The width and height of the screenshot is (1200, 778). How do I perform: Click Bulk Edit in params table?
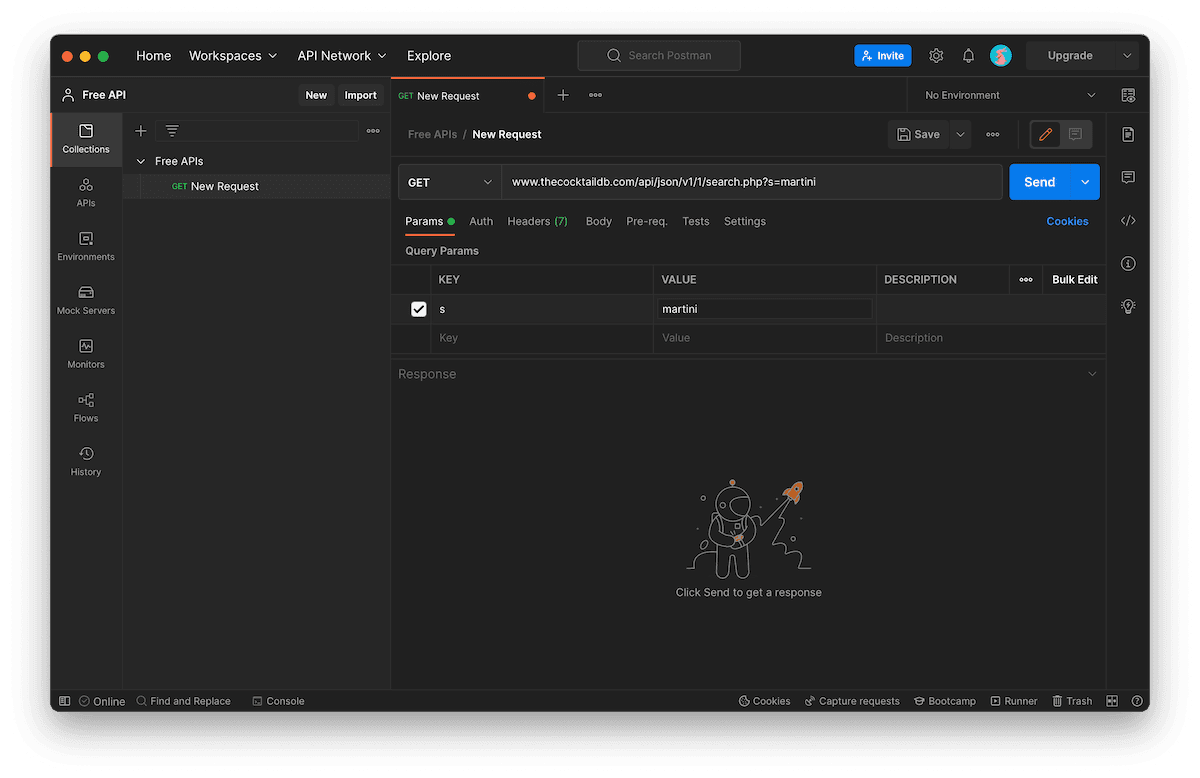click(1075, 280)
